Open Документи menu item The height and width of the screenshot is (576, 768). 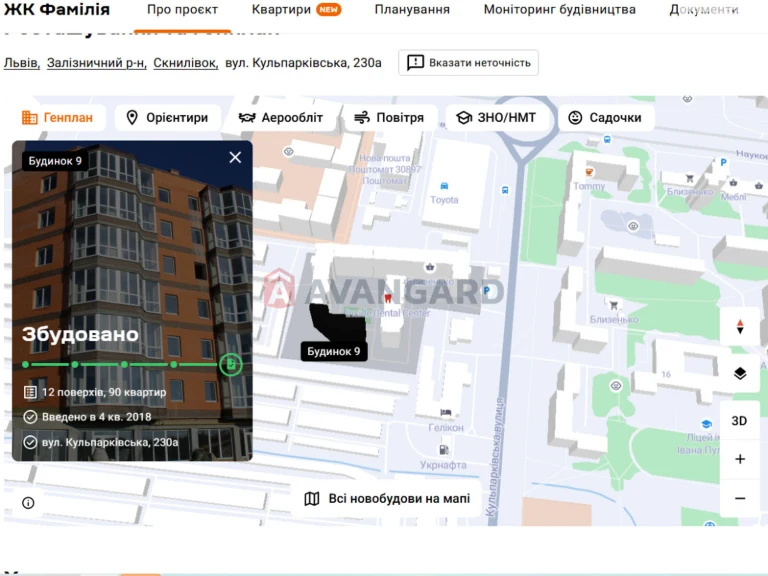point(704,10)
